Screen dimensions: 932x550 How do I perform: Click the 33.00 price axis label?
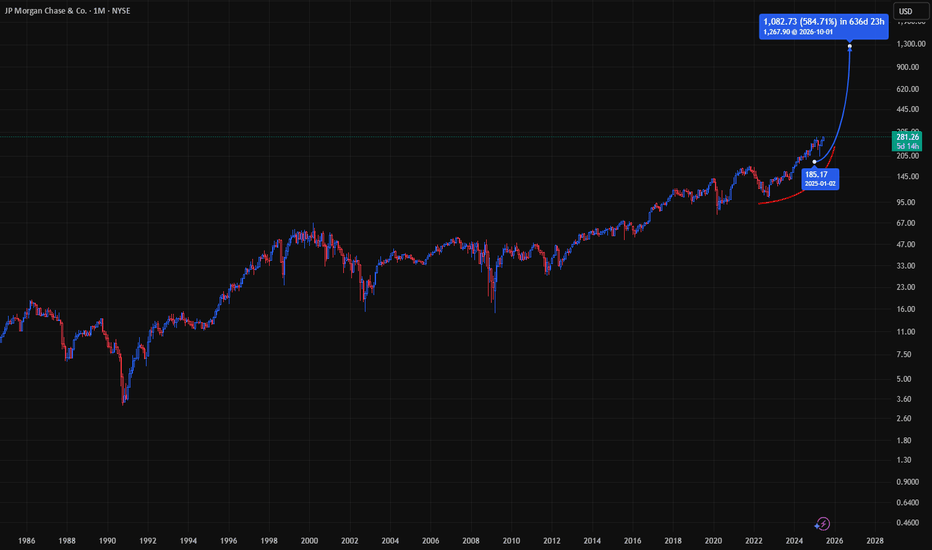point(906,266)
